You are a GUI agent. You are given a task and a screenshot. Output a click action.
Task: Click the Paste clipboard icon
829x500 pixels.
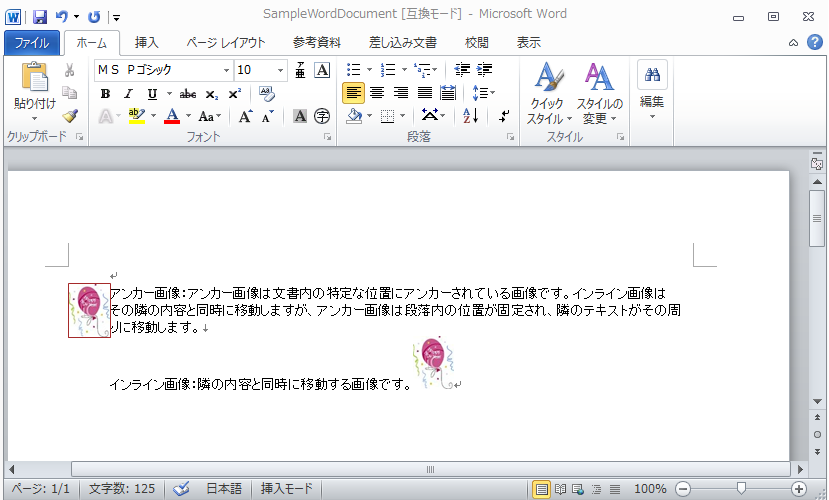[x=35, y=80]
